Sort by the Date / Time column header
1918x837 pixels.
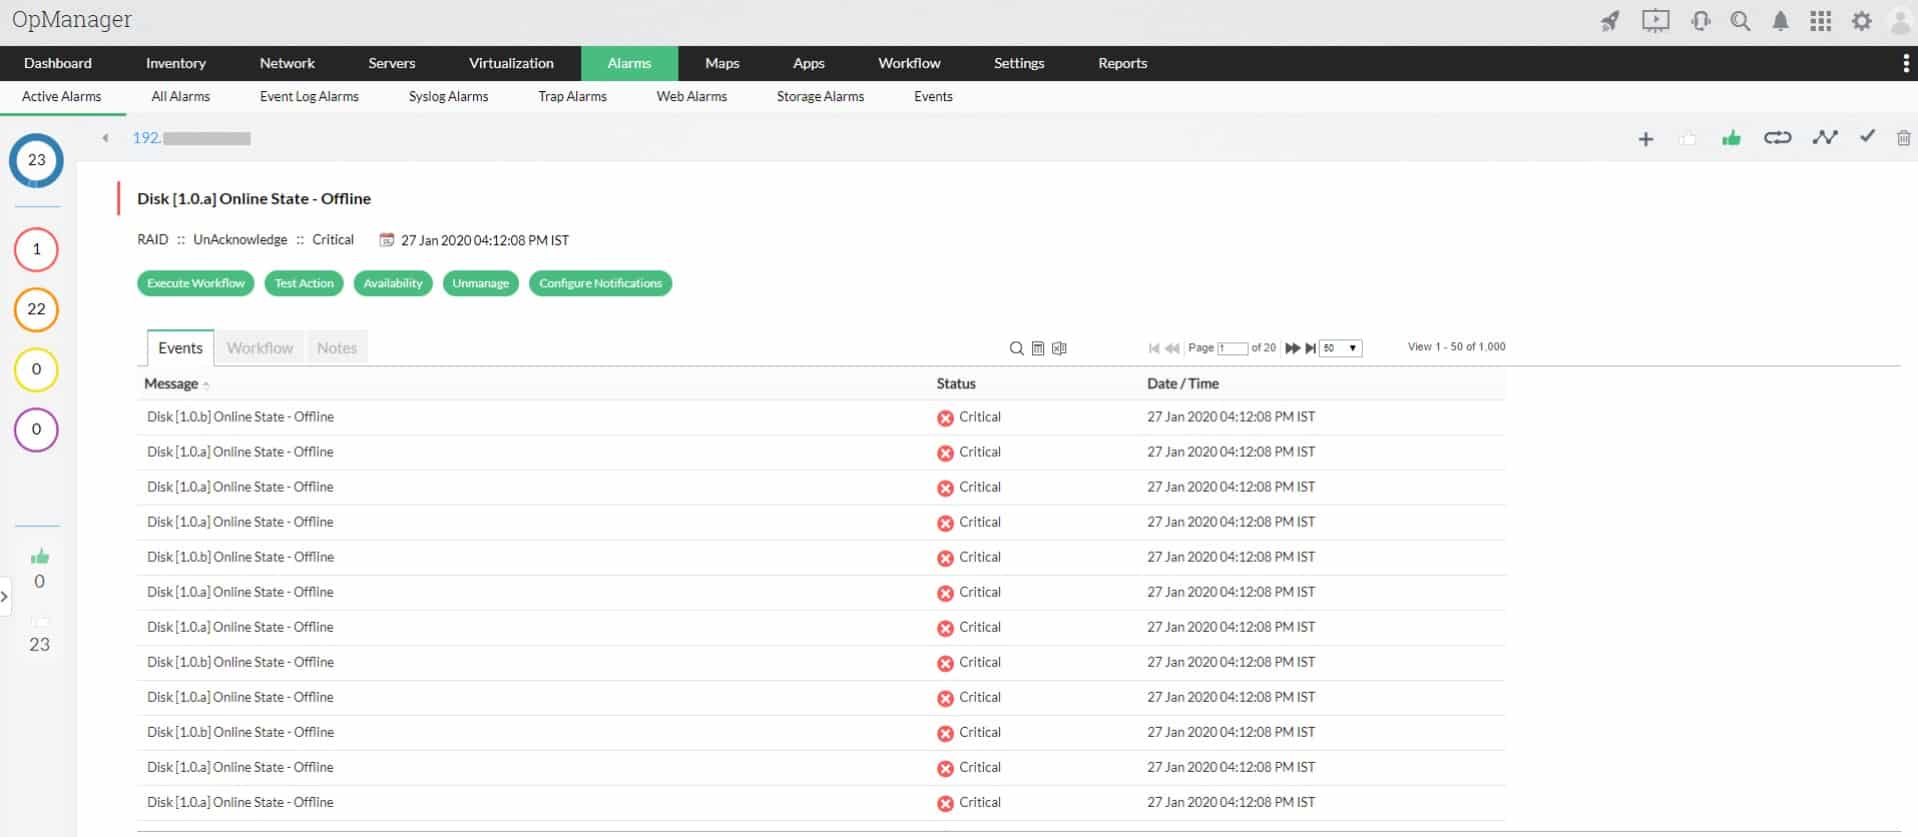tap(1183, 384)
